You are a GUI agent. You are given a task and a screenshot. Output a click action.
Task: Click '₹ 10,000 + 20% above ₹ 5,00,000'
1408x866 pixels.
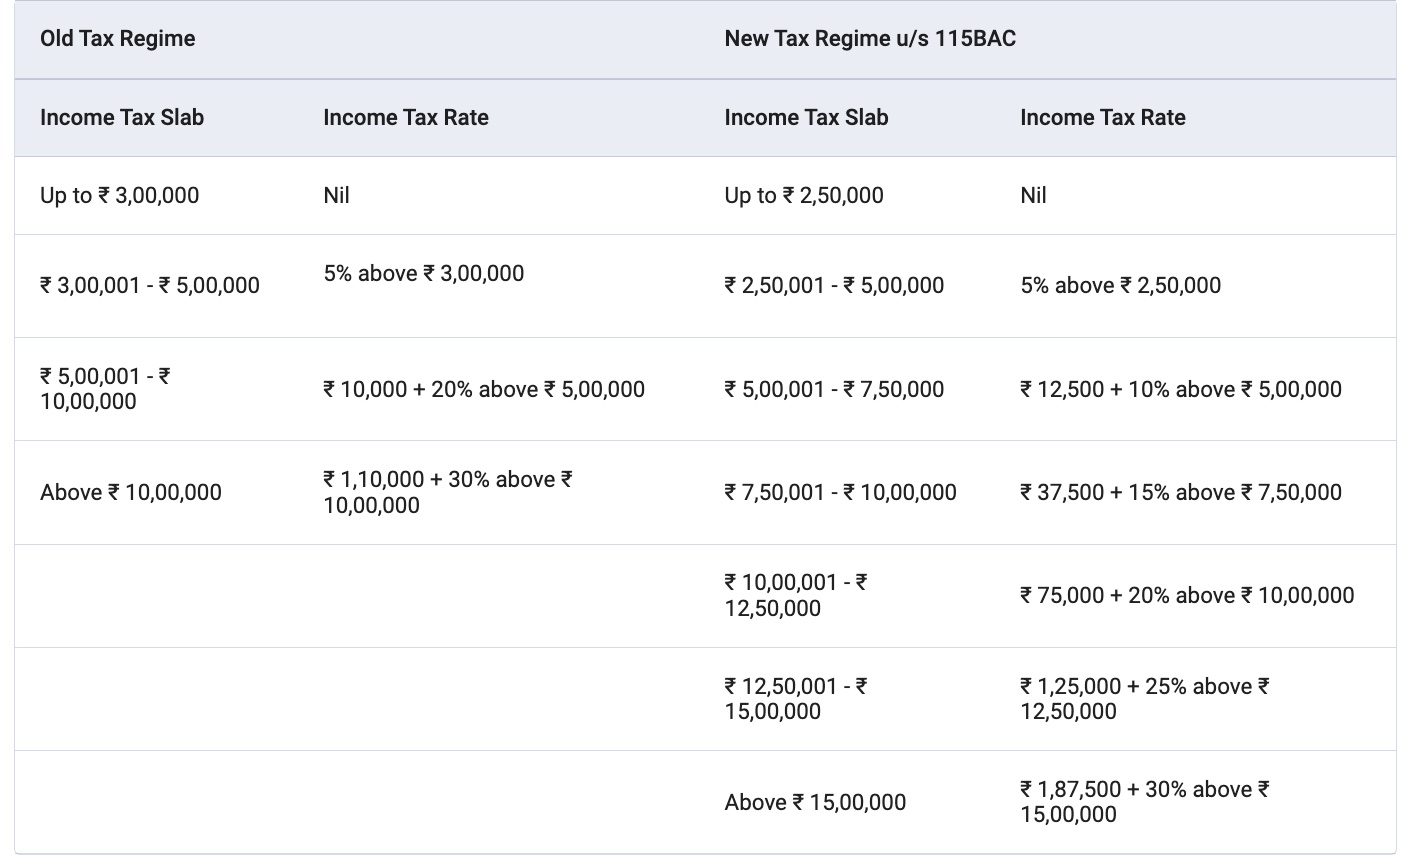(x=484, y=389)
